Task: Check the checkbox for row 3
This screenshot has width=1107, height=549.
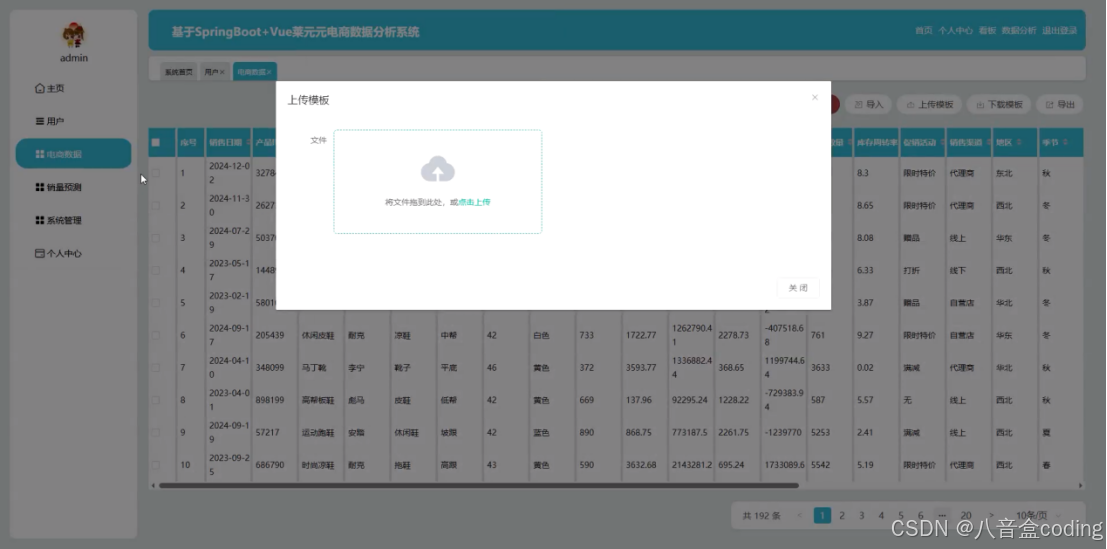Action: [155, 238]
